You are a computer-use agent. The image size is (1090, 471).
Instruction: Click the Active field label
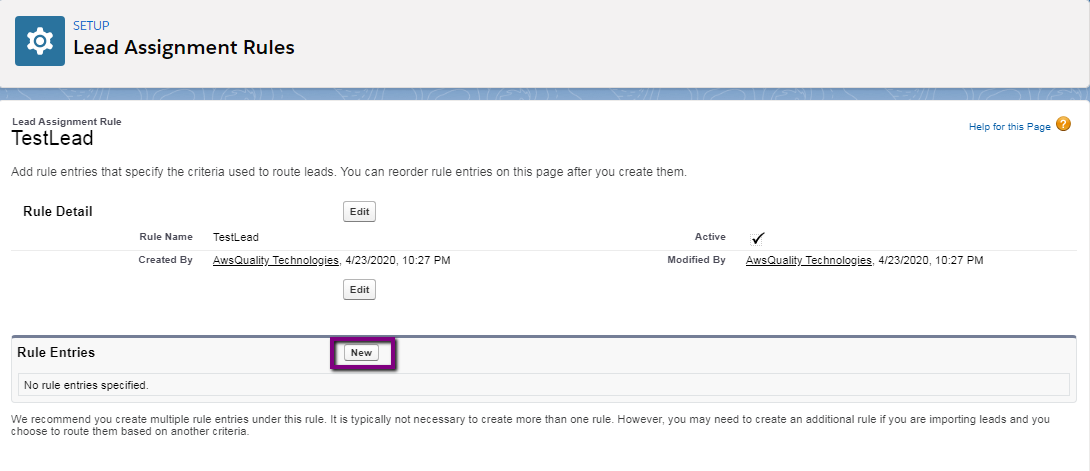(x=709, y=238)
